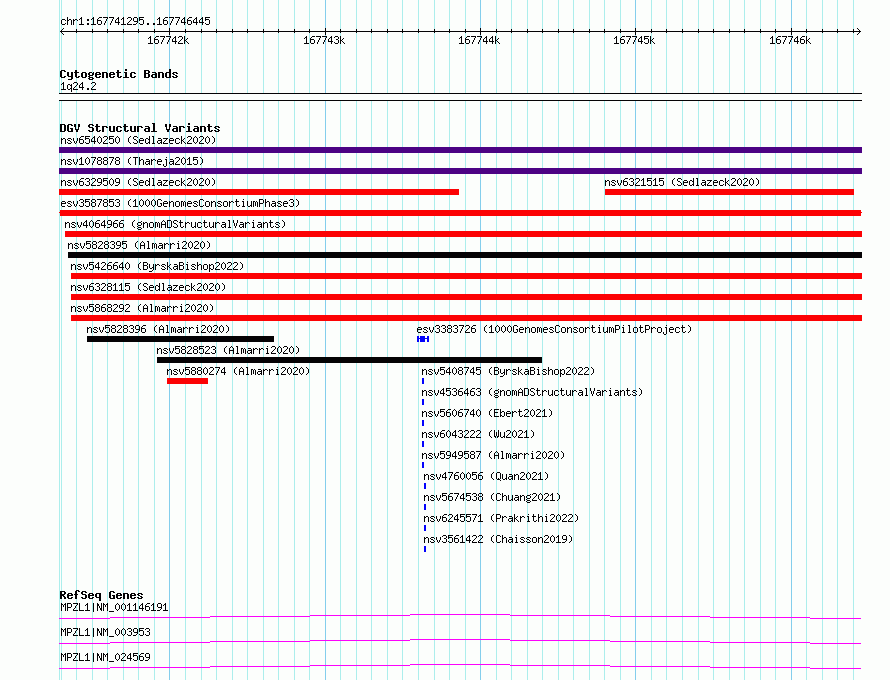Click the nsv5408745 blue insertion marker
Image resolution: width=890 pixels, height=680 pixels.
[423, 381]
